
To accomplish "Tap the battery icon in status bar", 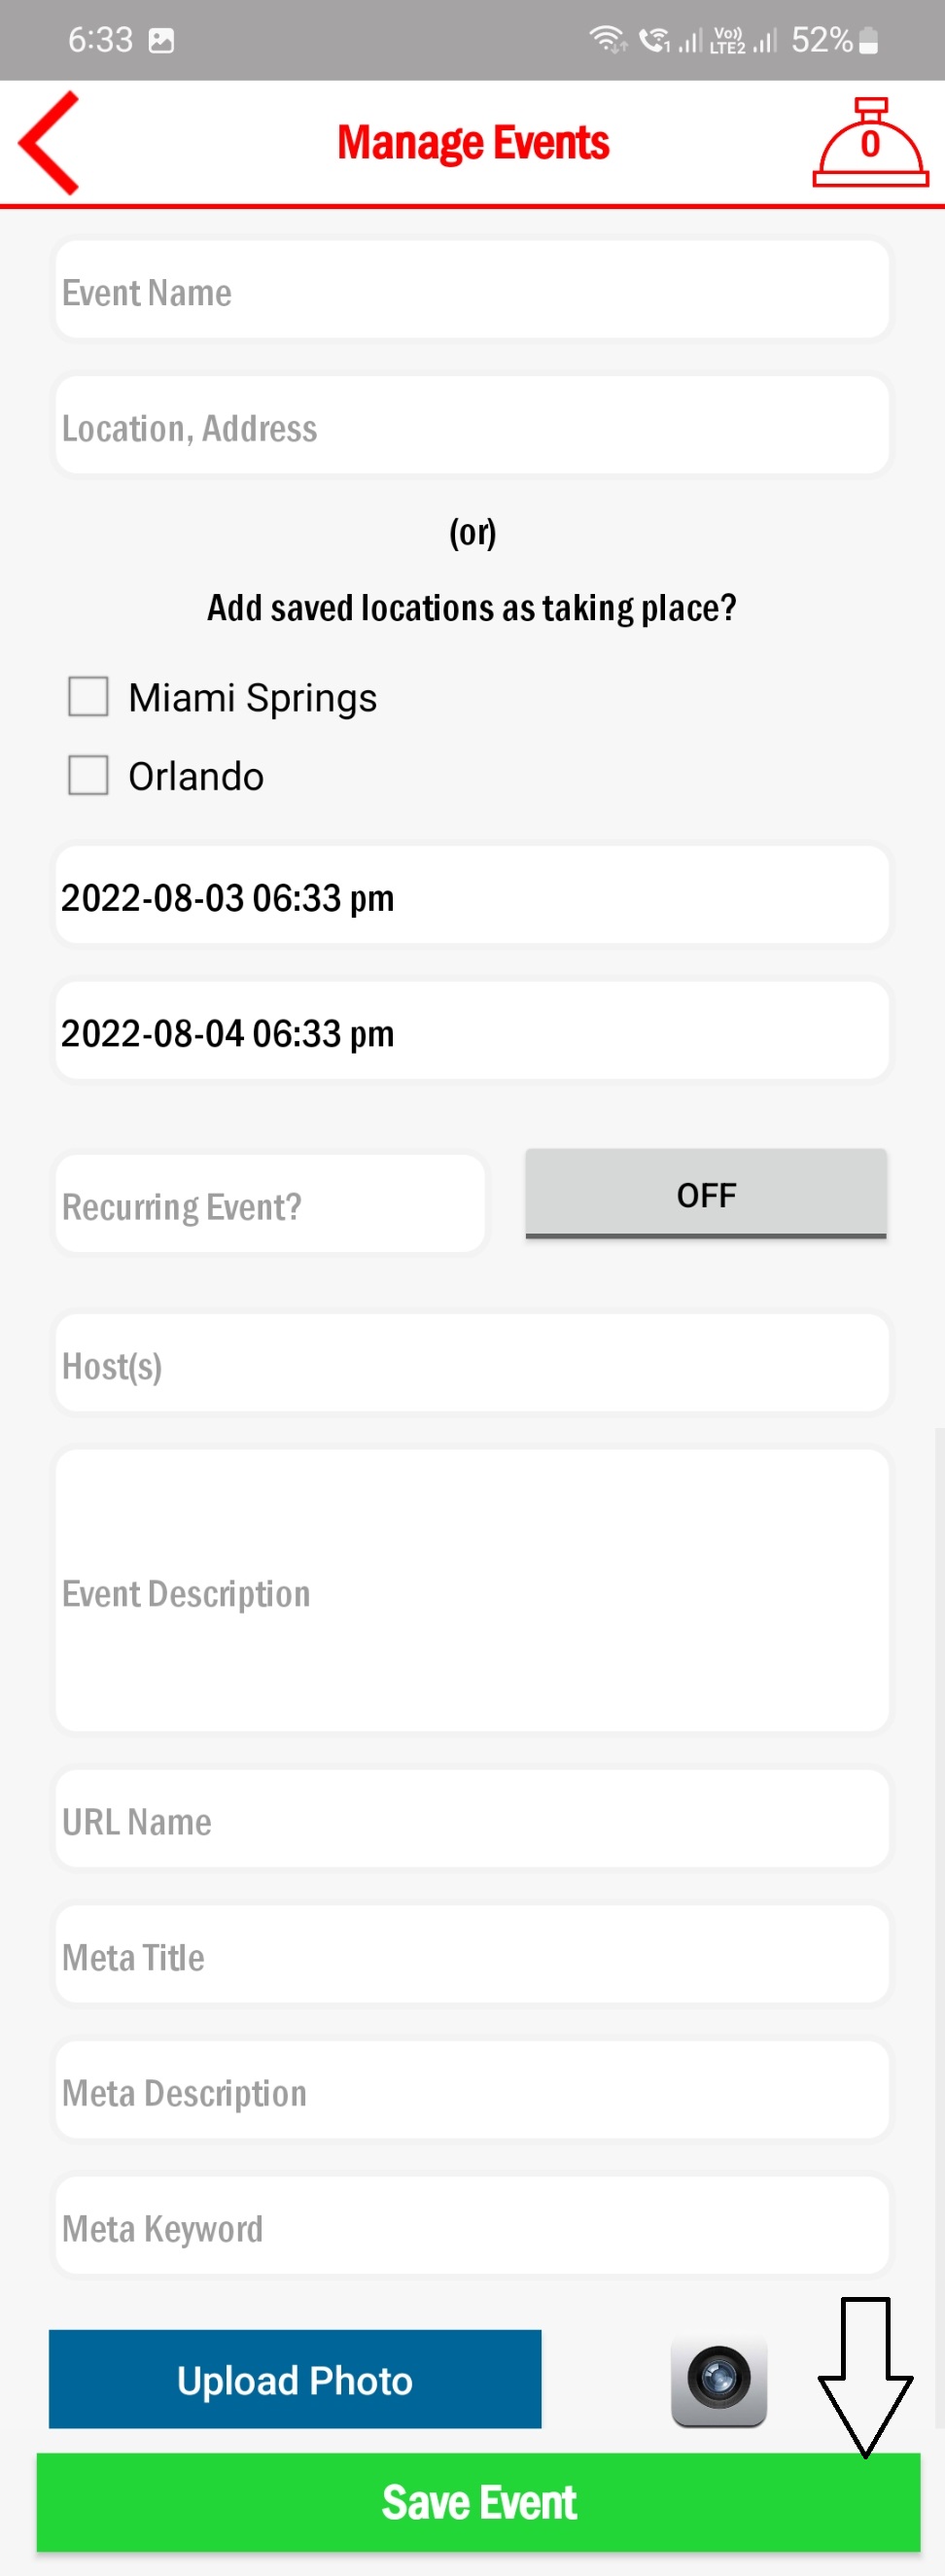I will point(868,41).
